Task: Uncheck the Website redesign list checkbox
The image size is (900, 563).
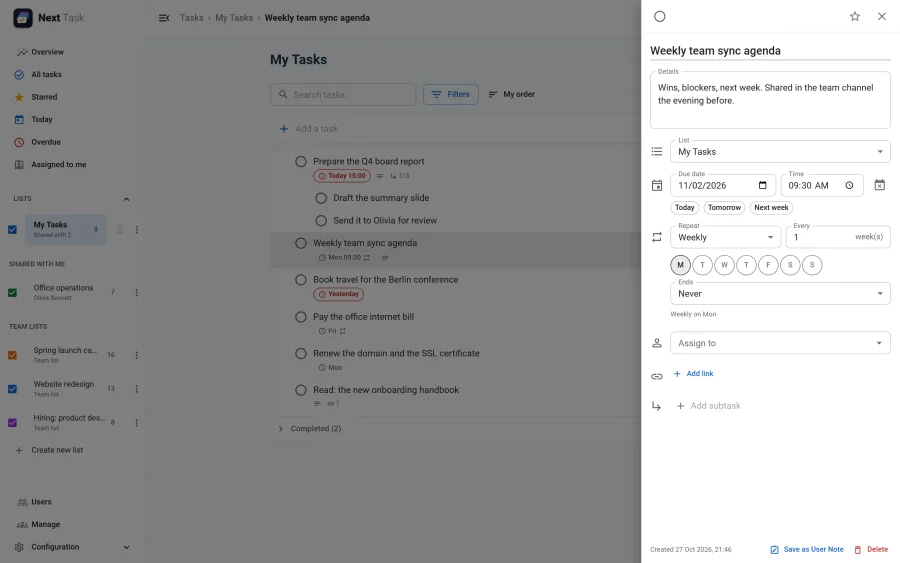Action: (12, 389)
